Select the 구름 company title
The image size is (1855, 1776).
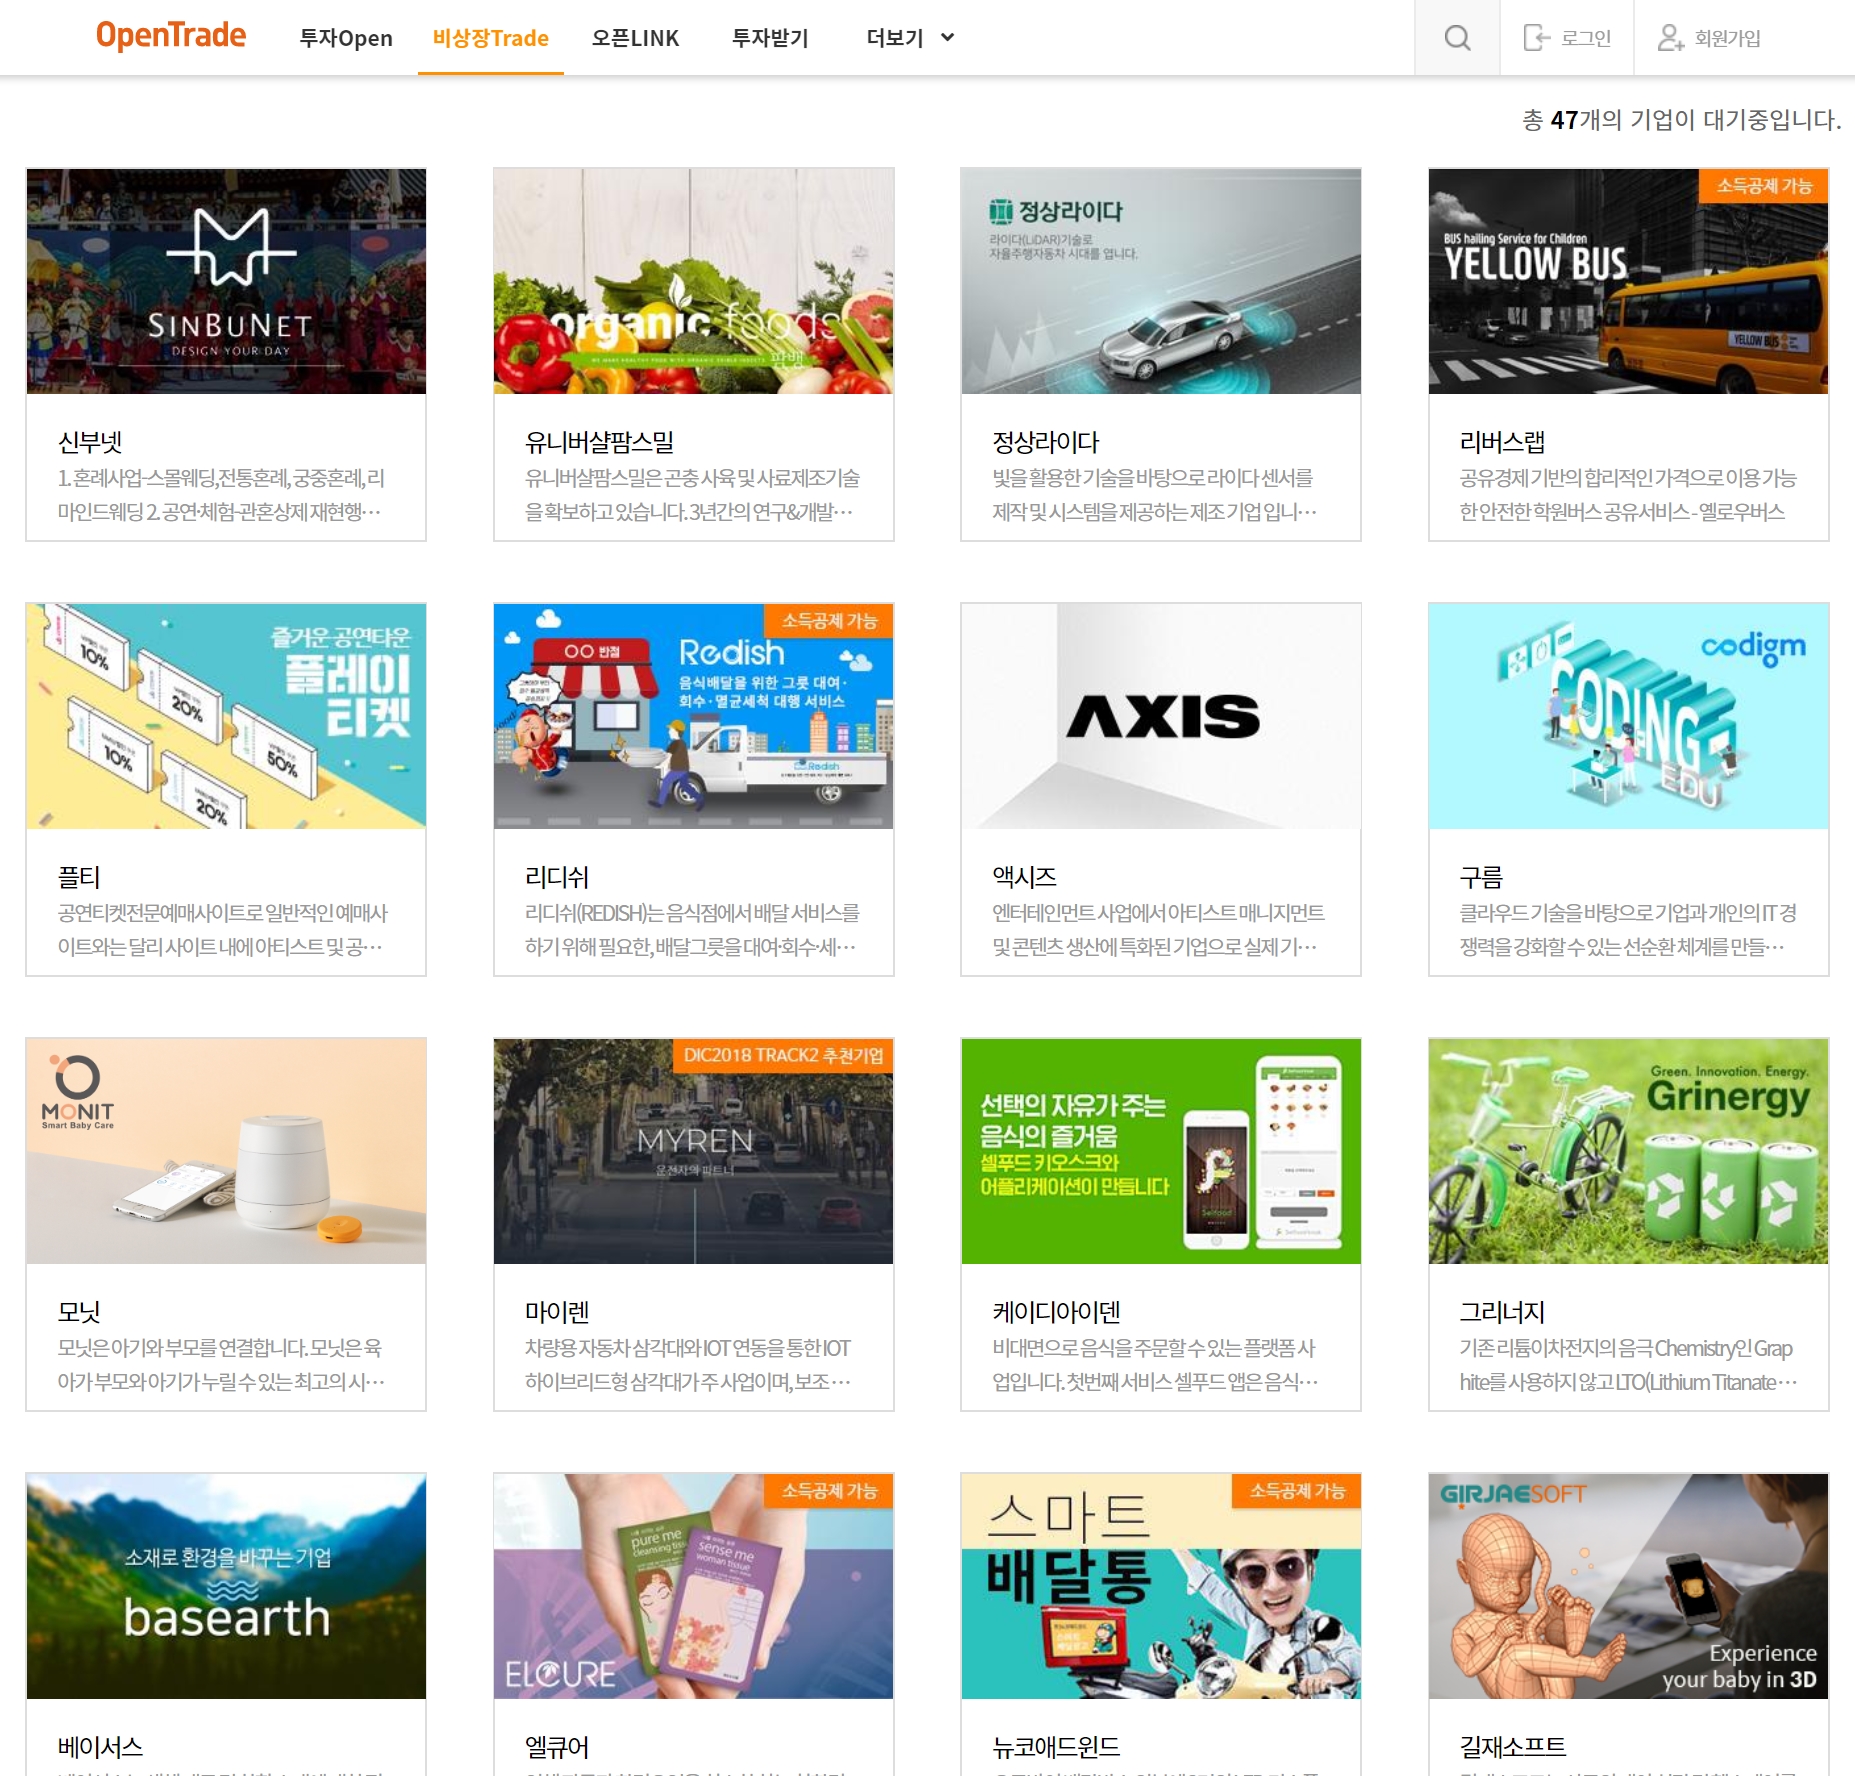[1481, 877]
